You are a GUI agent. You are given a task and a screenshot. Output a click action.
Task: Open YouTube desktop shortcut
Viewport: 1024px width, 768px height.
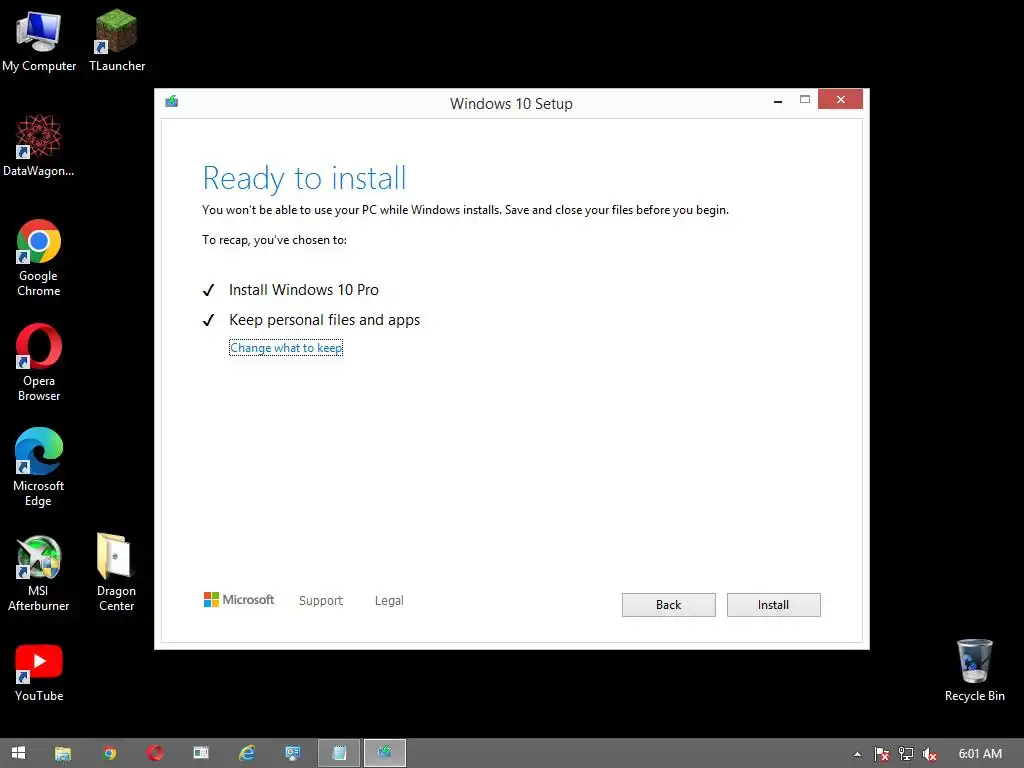pos(39,673)
